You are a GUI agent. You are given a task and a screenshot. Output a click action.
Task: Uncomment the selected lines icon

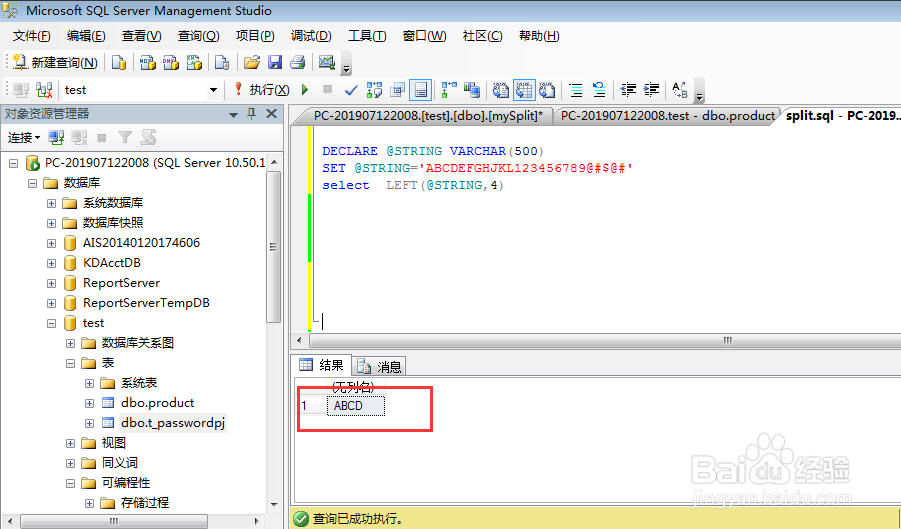[599, 90]
